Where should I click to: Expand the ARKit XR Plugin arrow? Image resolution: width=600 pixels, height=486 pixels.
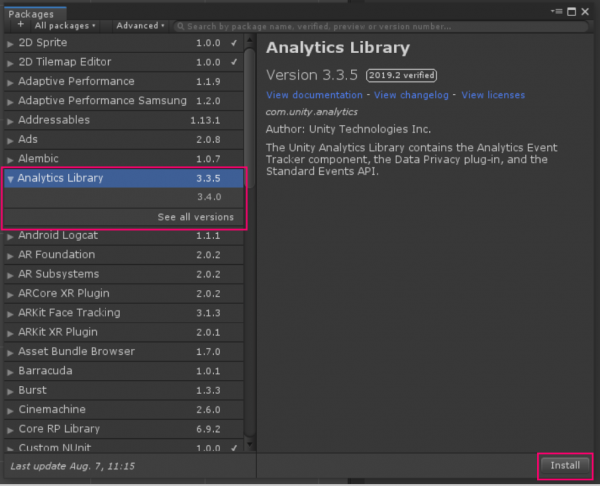pyautogui.click(x=10, y=333)
